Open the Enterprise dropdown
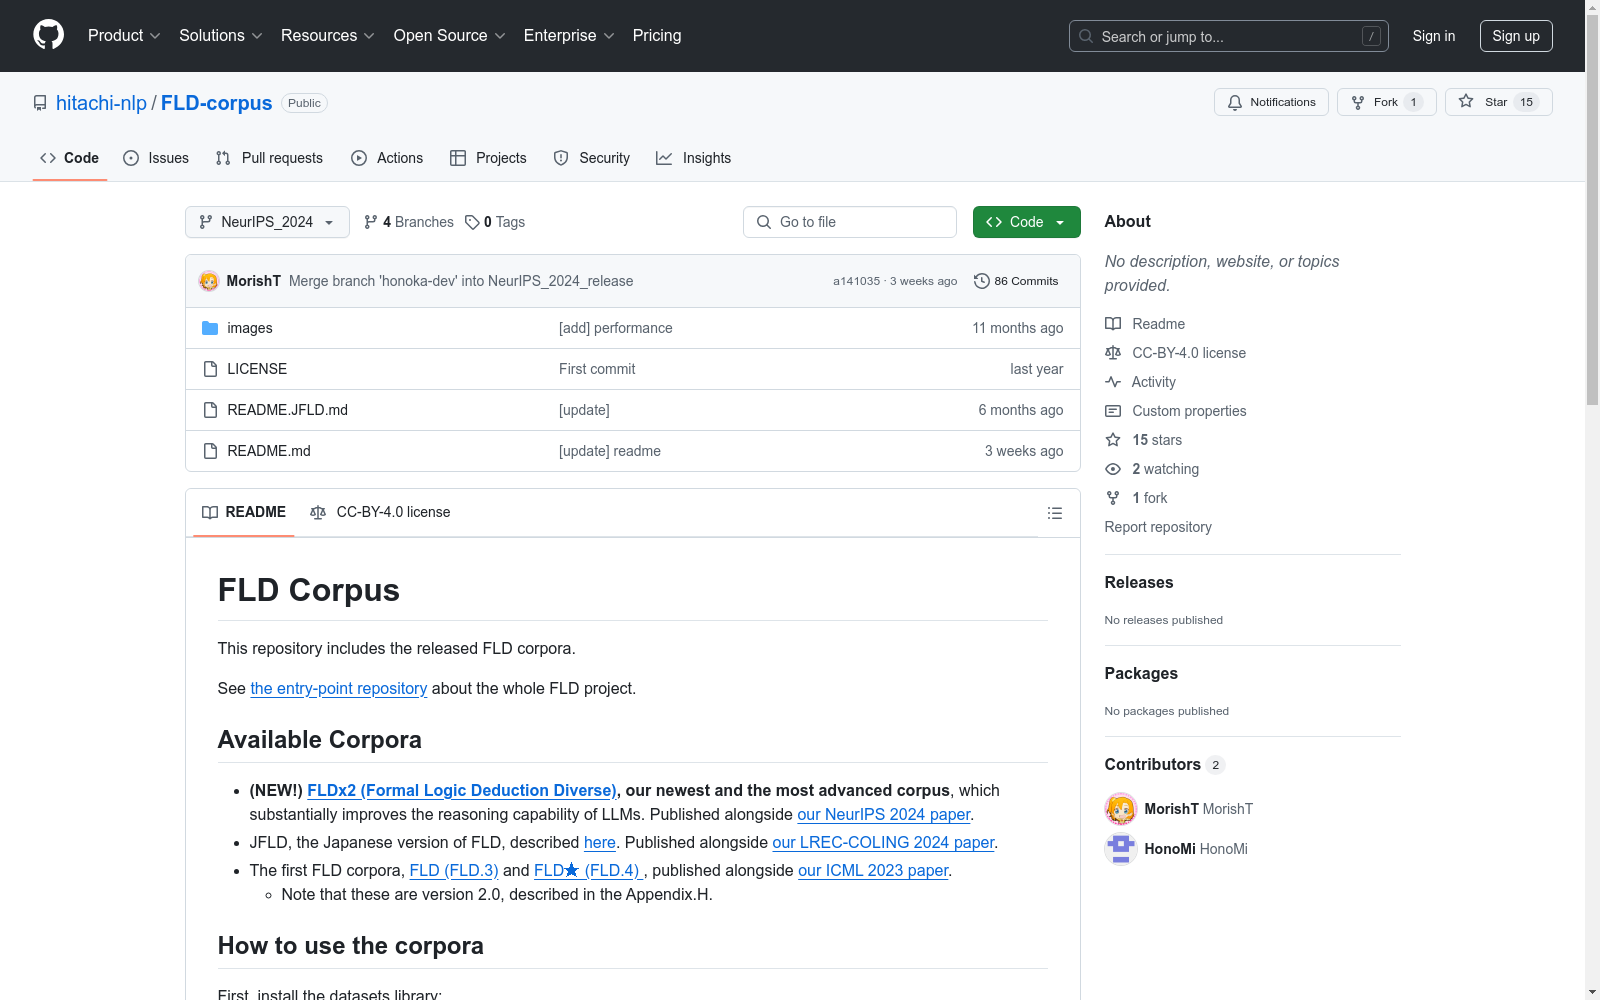This screenshot has height=1000, width=1600. pos(569,36)
